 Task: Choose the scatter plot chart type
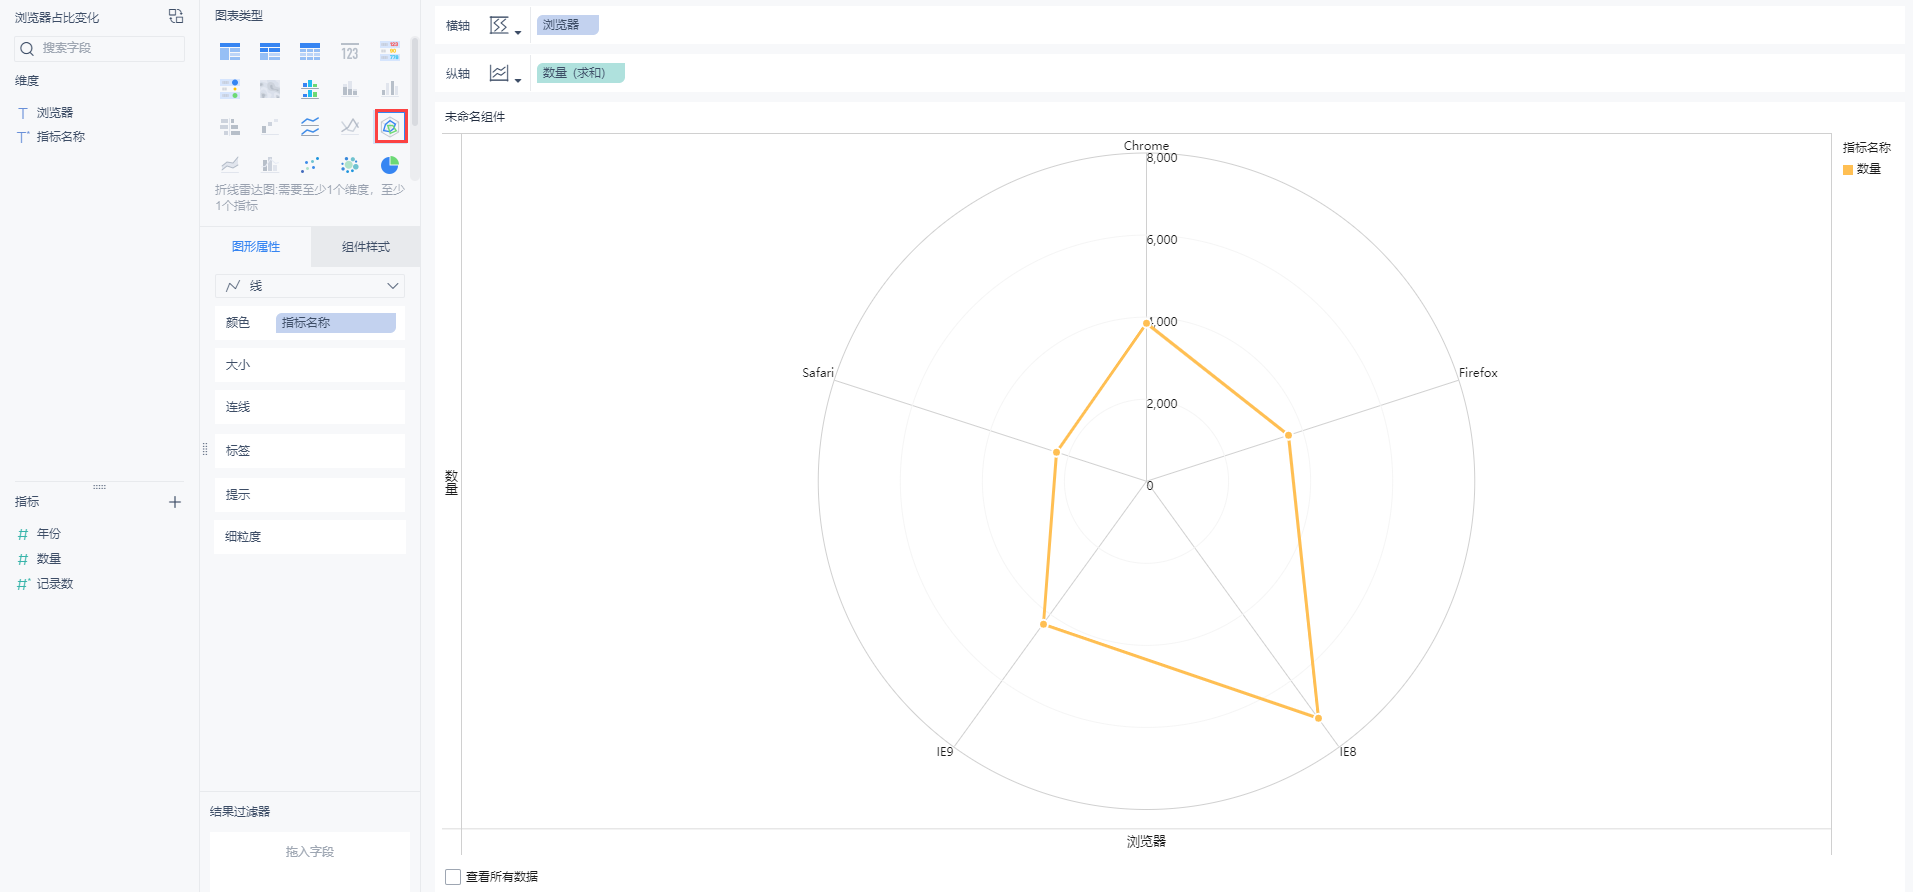310,165
